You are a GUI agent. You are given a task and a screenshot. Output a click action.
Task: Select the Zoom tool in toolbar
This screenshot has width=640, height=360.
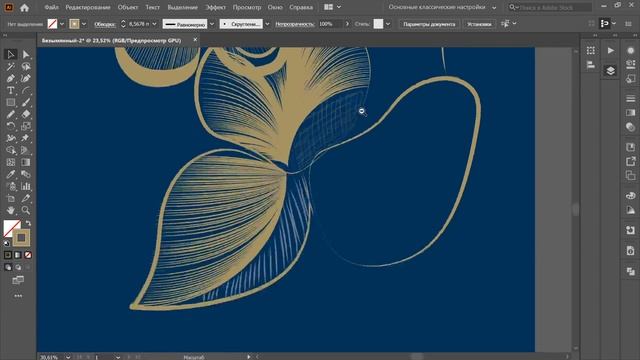coord(26,210)
